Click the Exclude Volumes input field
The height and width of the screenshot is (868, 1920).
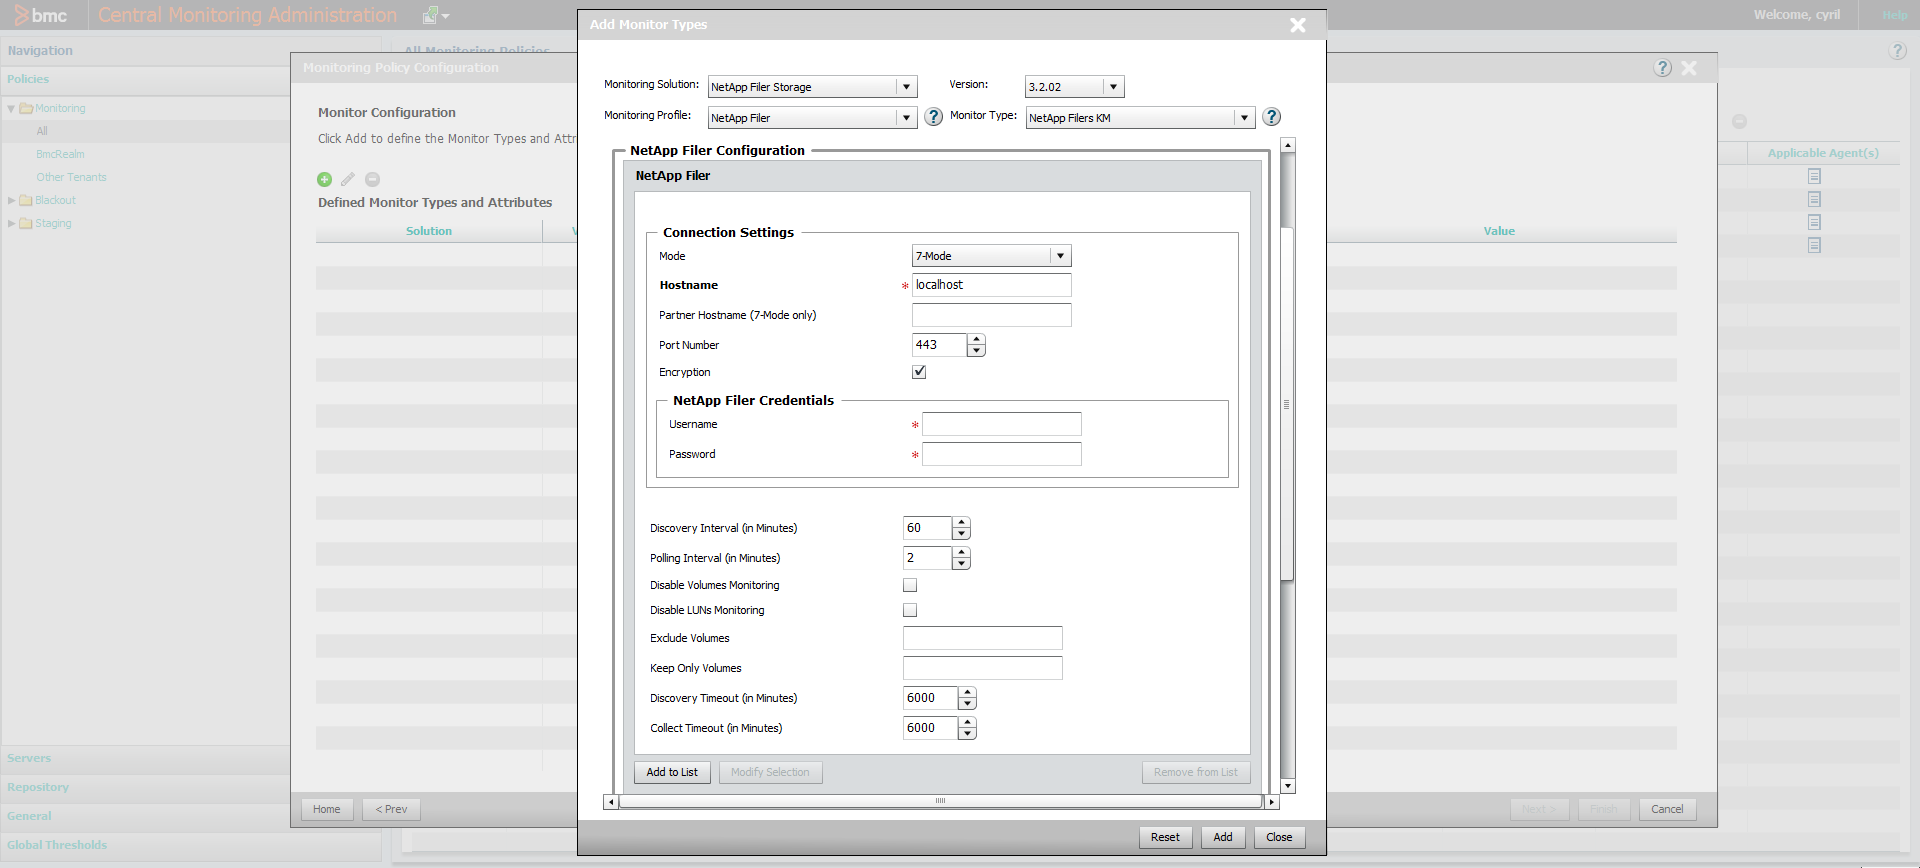pyautogui.click(x=982, y=638)
